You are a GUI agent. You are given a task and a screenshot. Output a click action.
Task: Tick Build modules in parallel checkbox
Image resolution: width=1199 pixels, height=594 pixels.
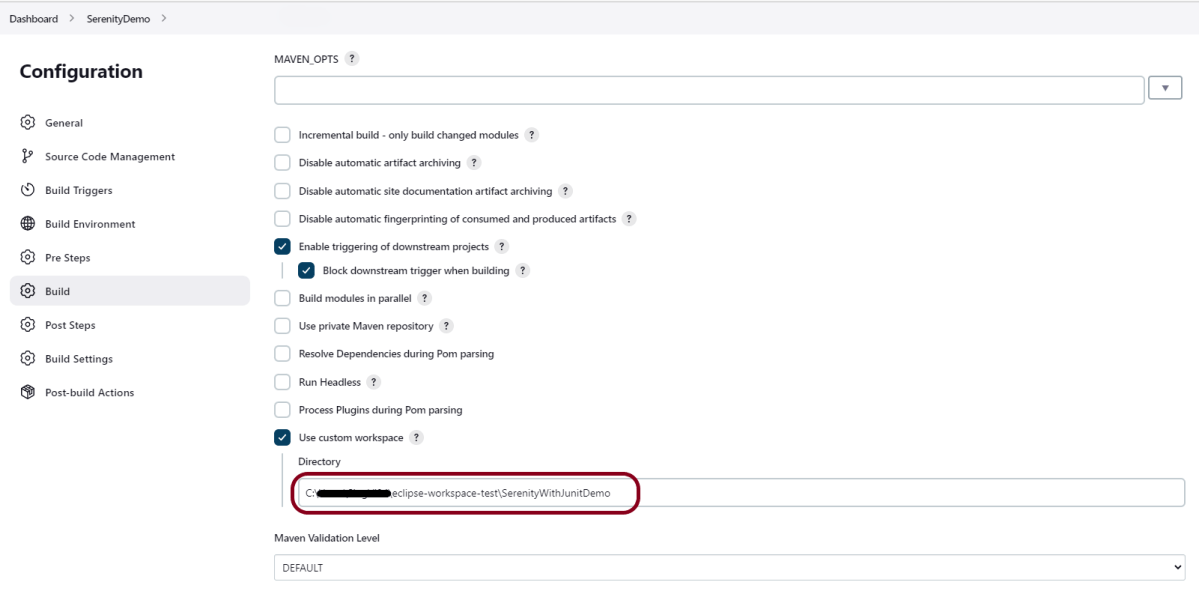pos(282,298)
